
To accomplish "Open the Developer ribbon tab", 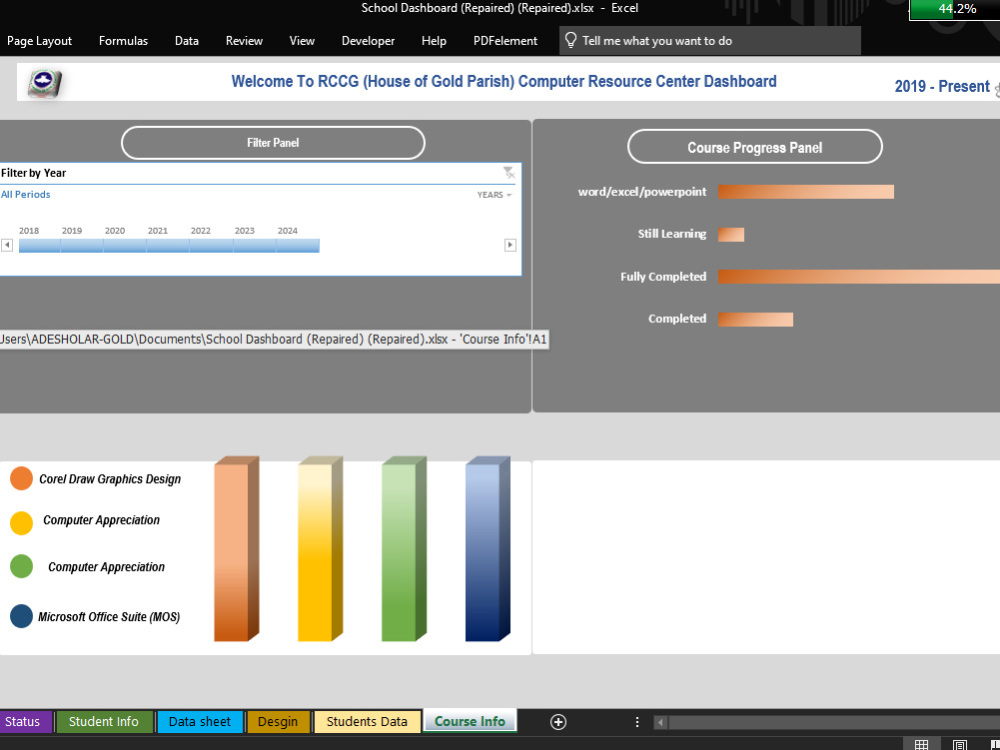I will point(368,41).
